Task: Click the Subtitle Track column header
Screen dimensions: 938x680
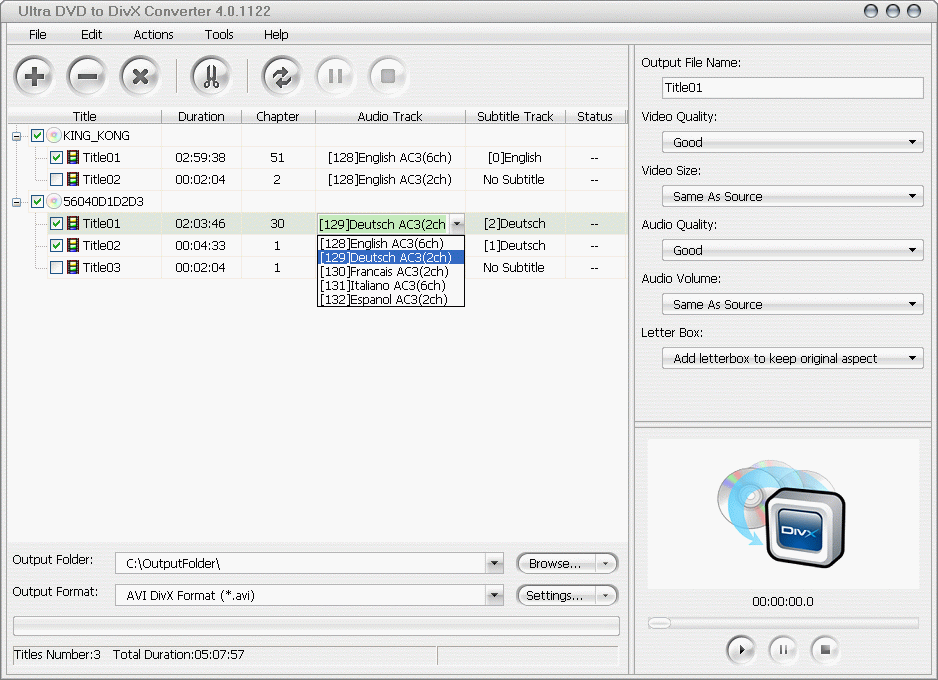Action: coord(515,117)
